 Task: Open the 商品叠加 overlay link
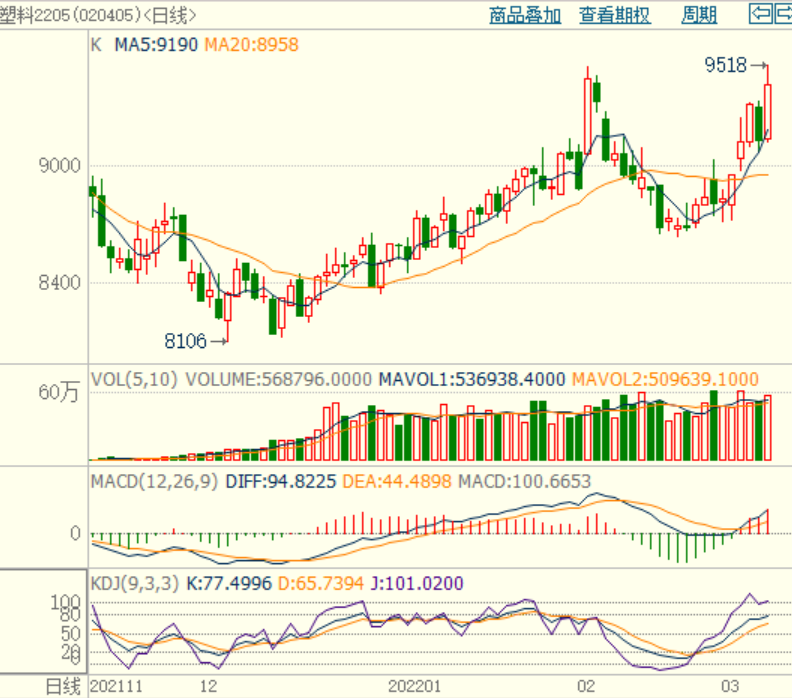coord(525,15)
